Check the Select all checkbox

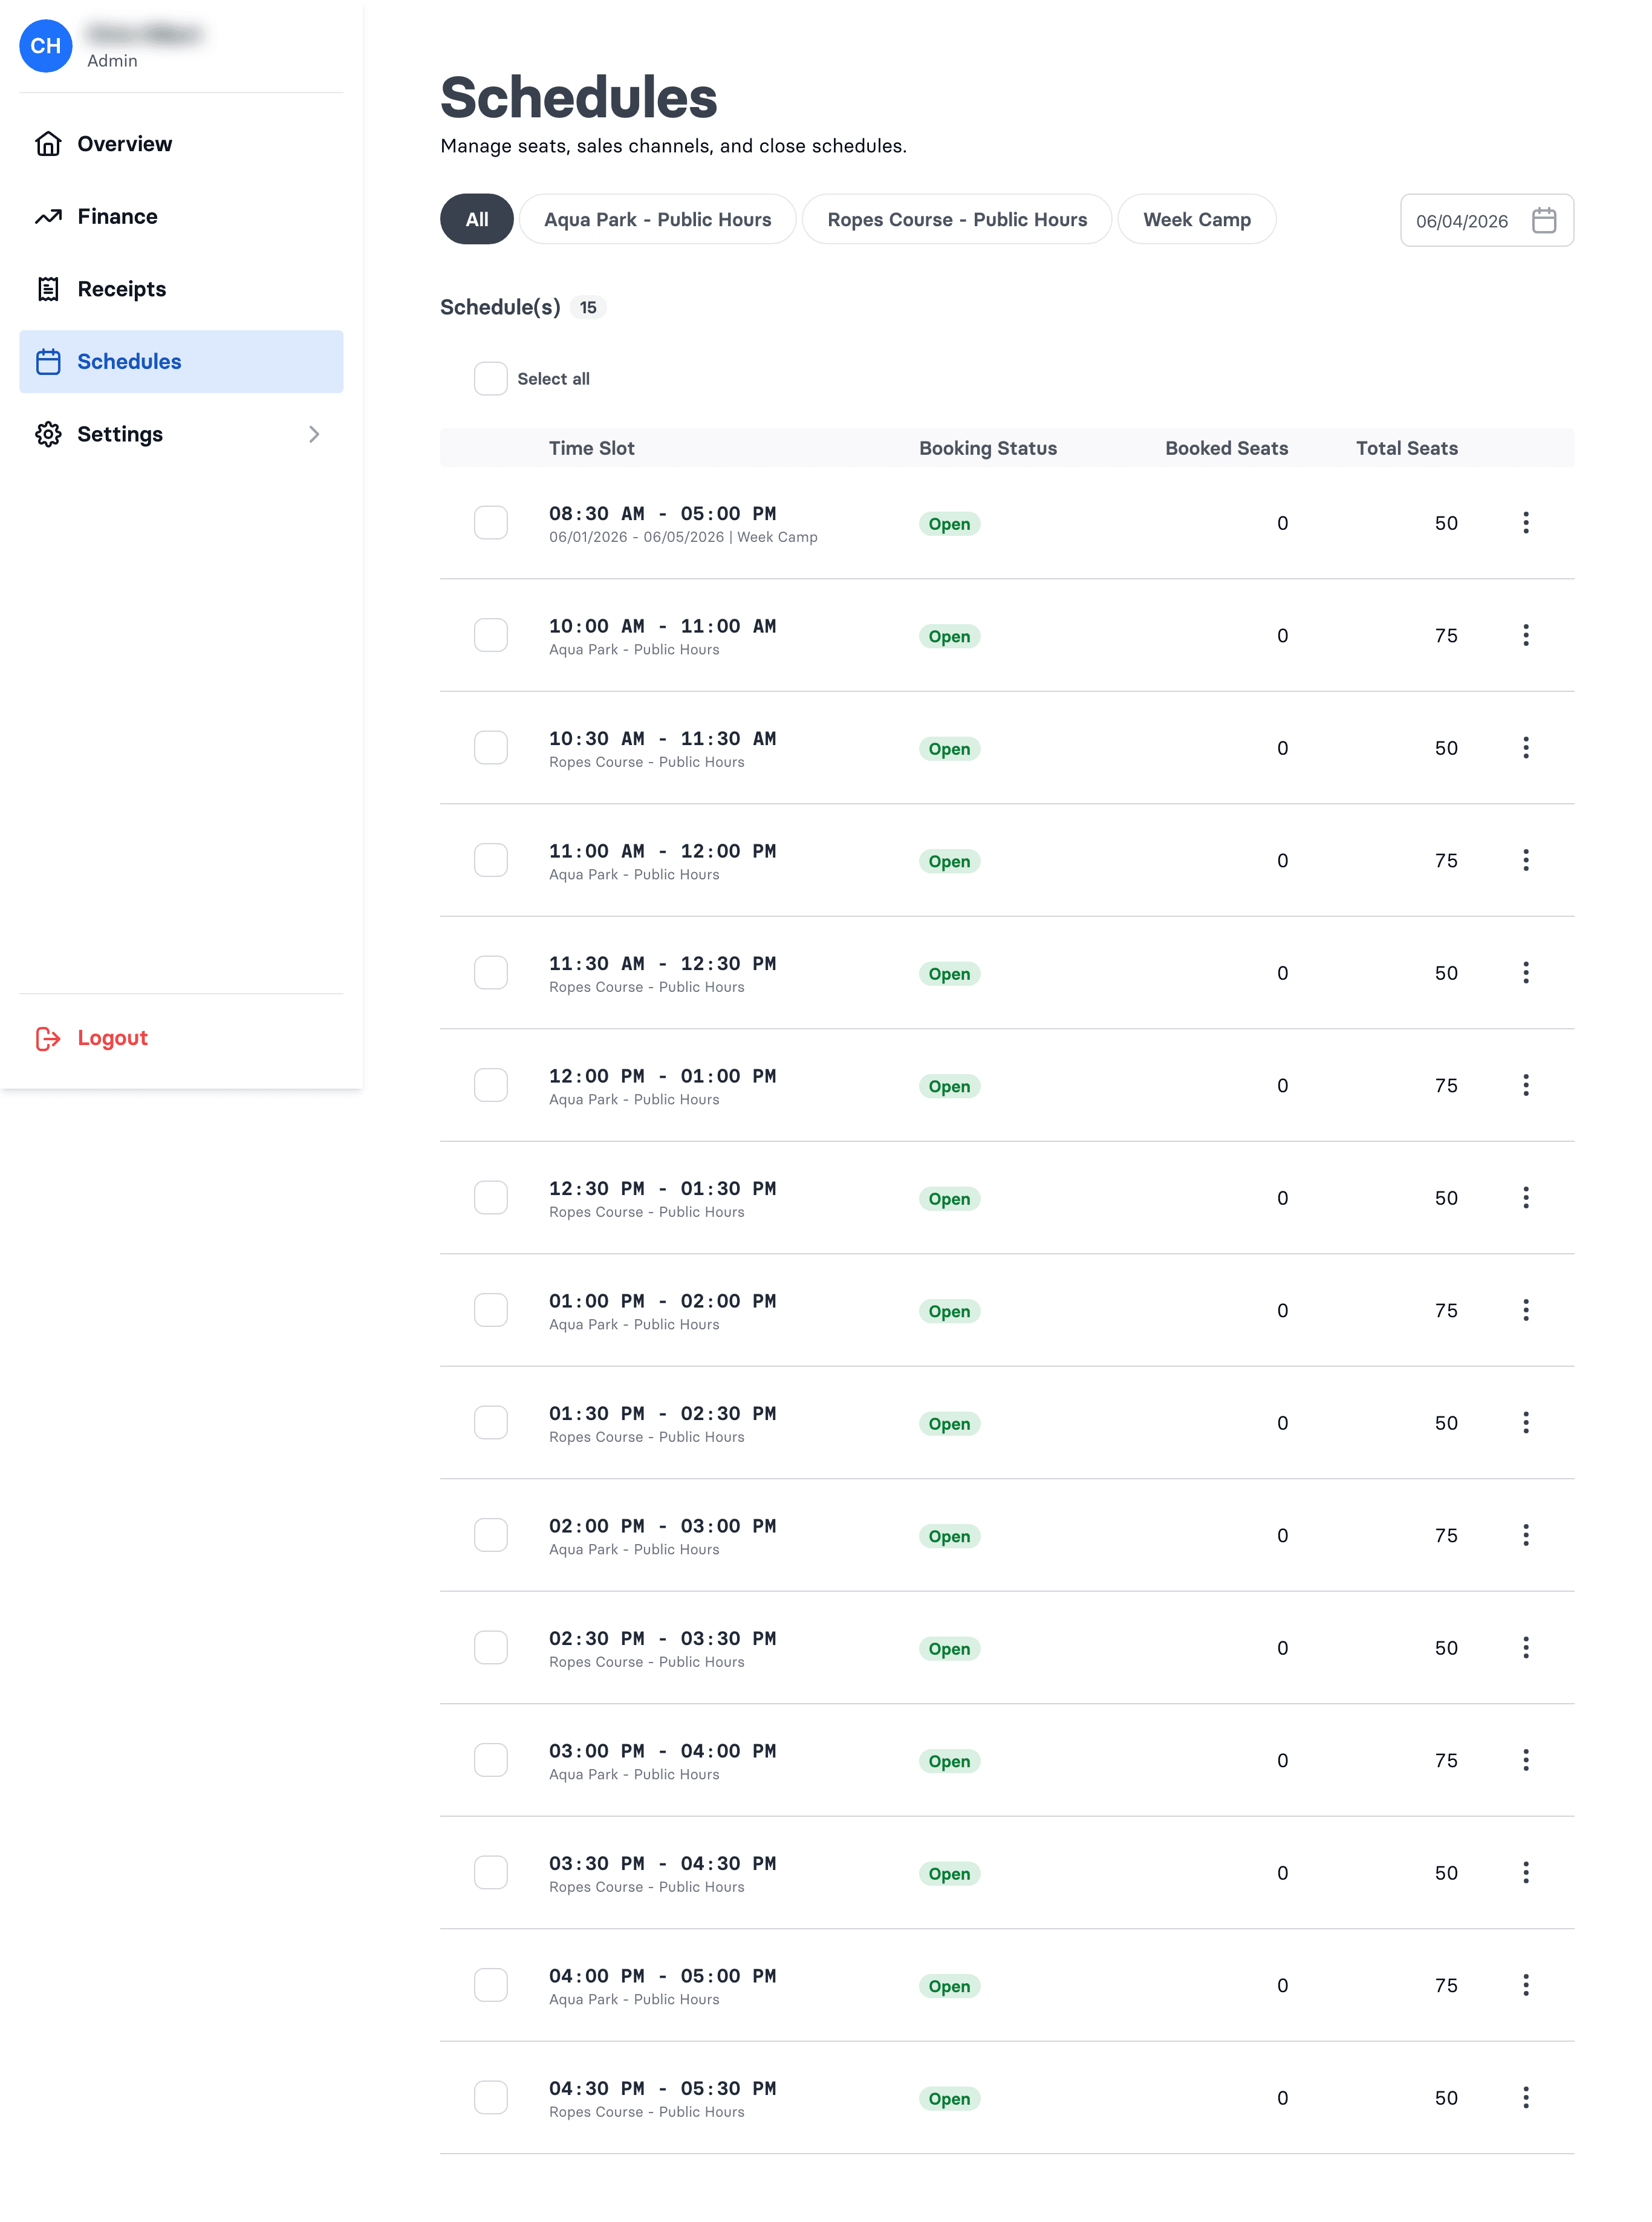coord(490,379)
